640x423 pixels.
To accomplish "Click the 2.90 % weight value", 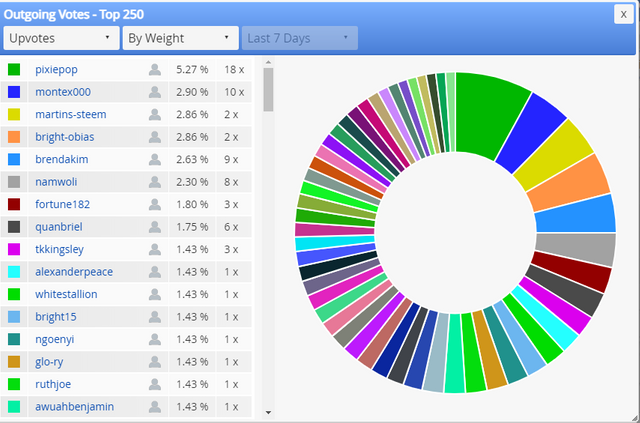I will point(192,92).
